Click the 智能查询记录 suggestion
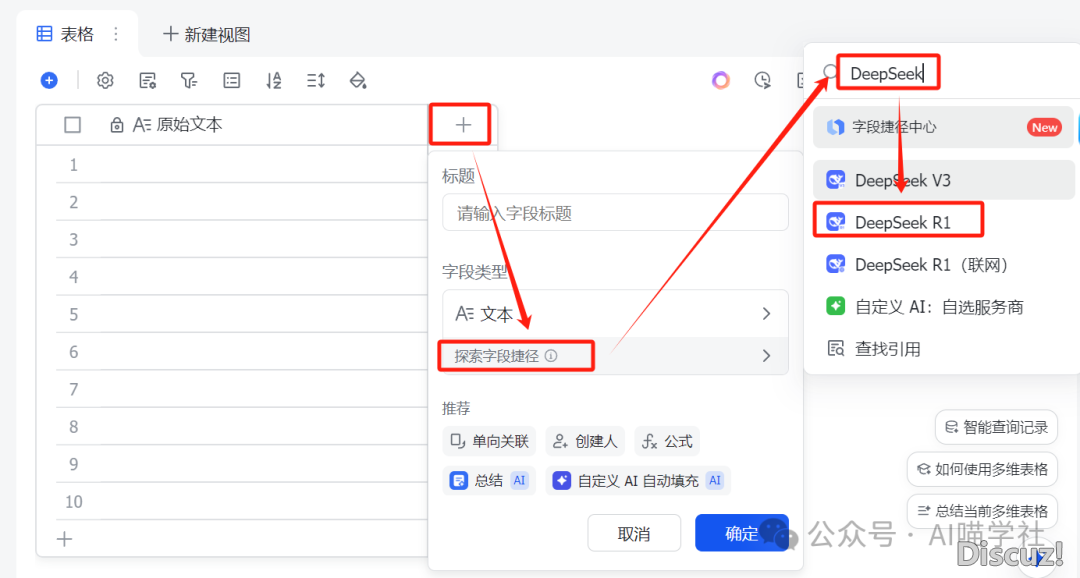The width and height of the screenshot is (1080, 578). (996, 428)
